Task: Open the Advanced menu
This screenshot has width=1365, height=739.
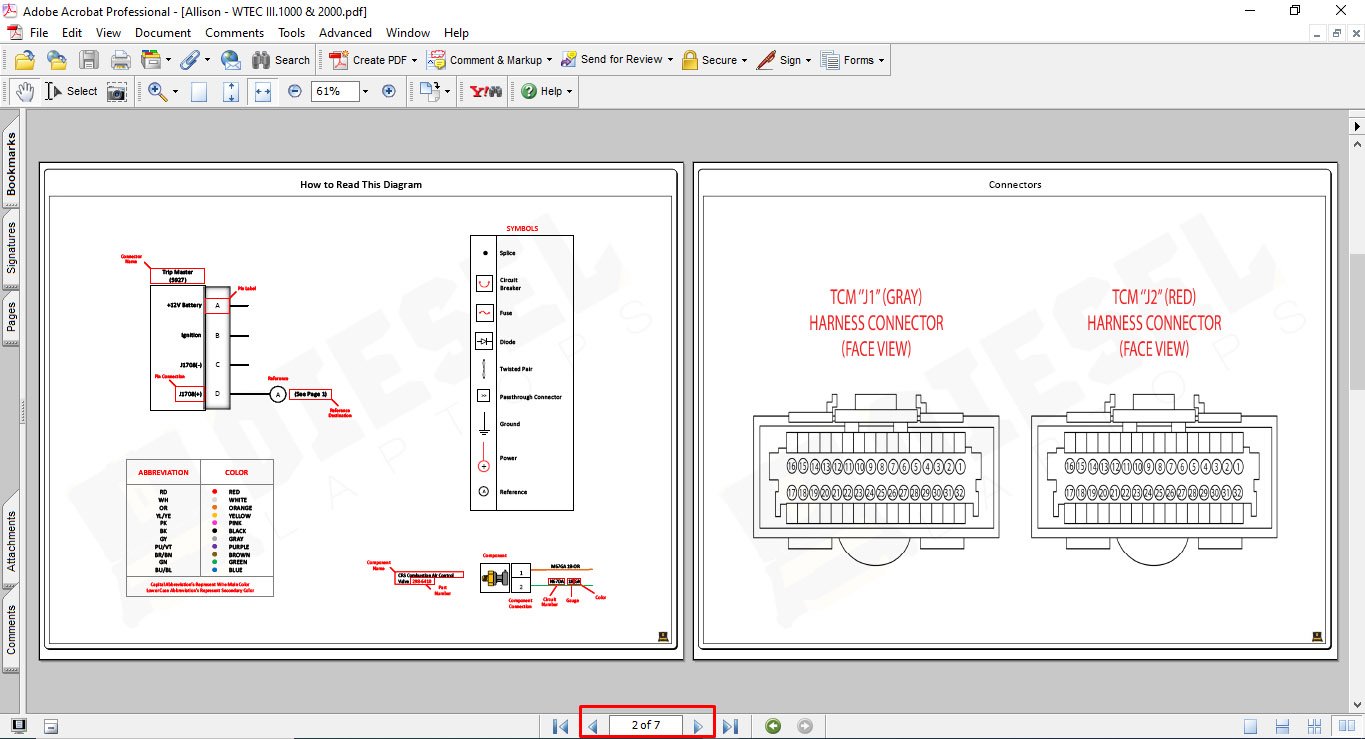Action: tap(345, 33)
